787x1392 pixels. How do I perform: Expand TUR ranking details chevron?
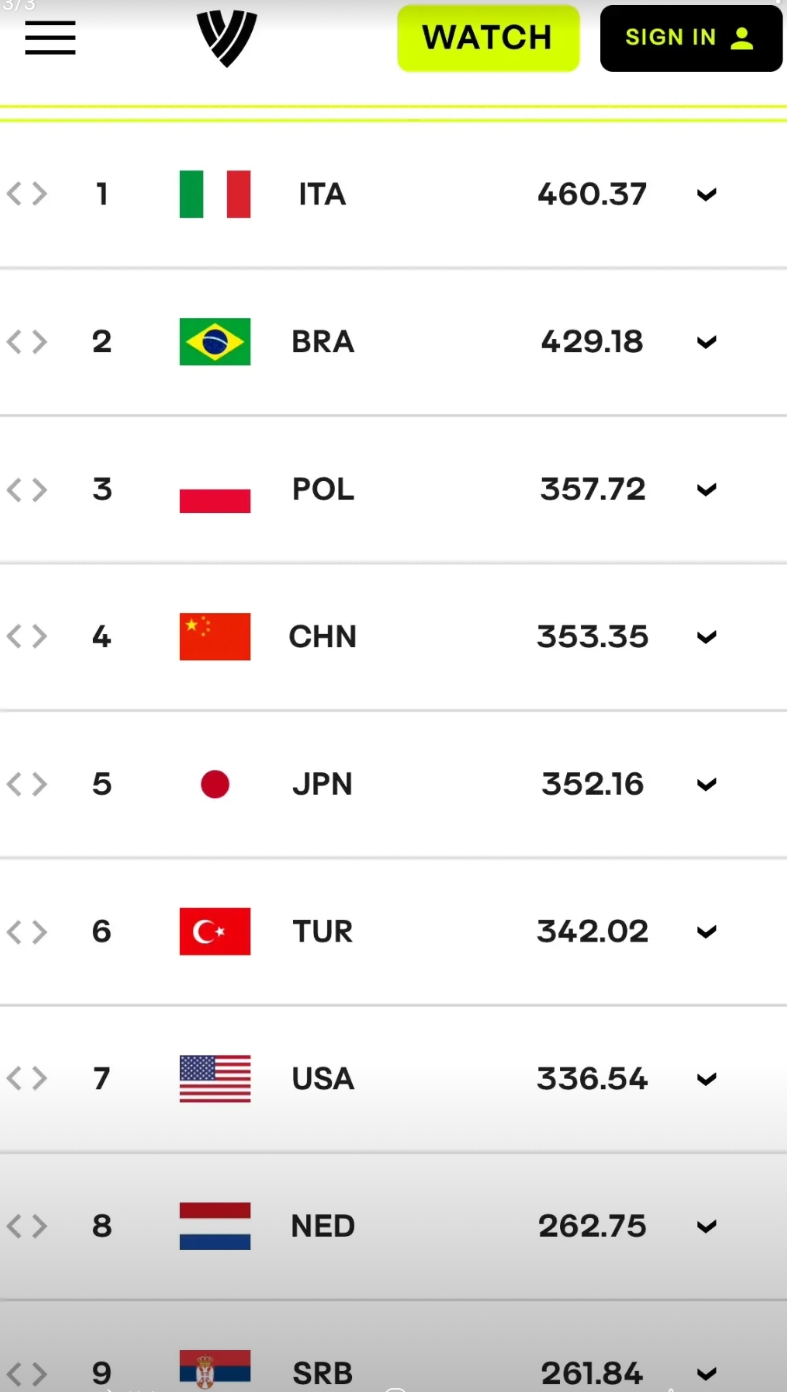click(x=707, y=932)
